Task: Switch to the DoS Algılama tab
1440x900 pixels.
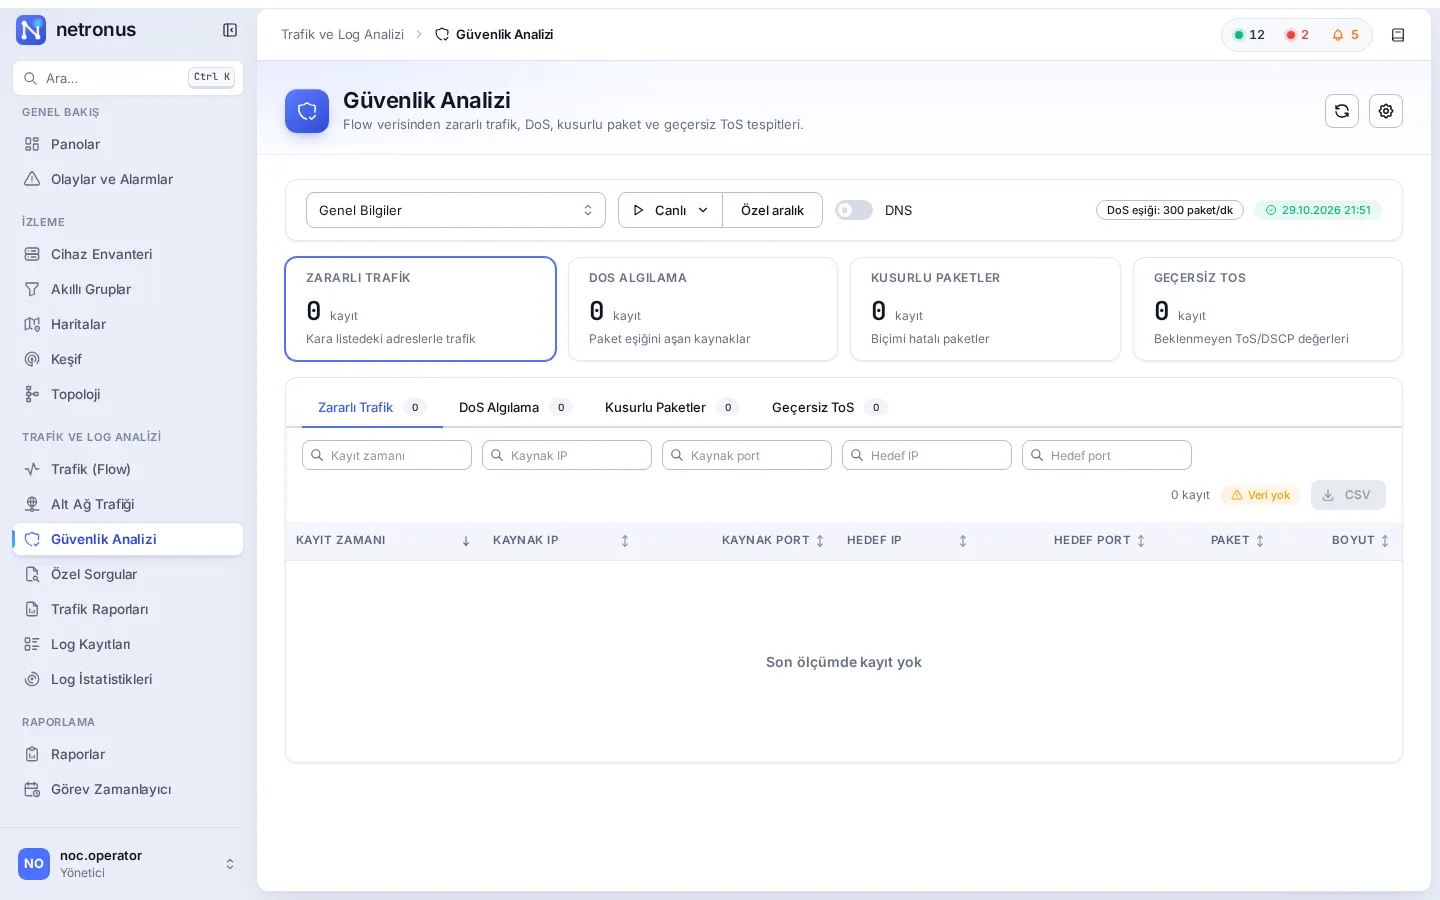Action: 514,407
